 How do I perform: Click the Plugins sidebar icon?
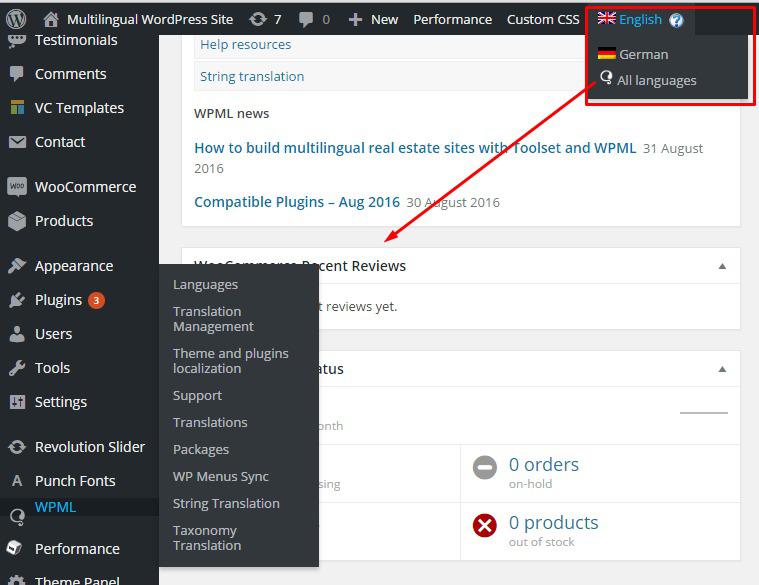16,300
